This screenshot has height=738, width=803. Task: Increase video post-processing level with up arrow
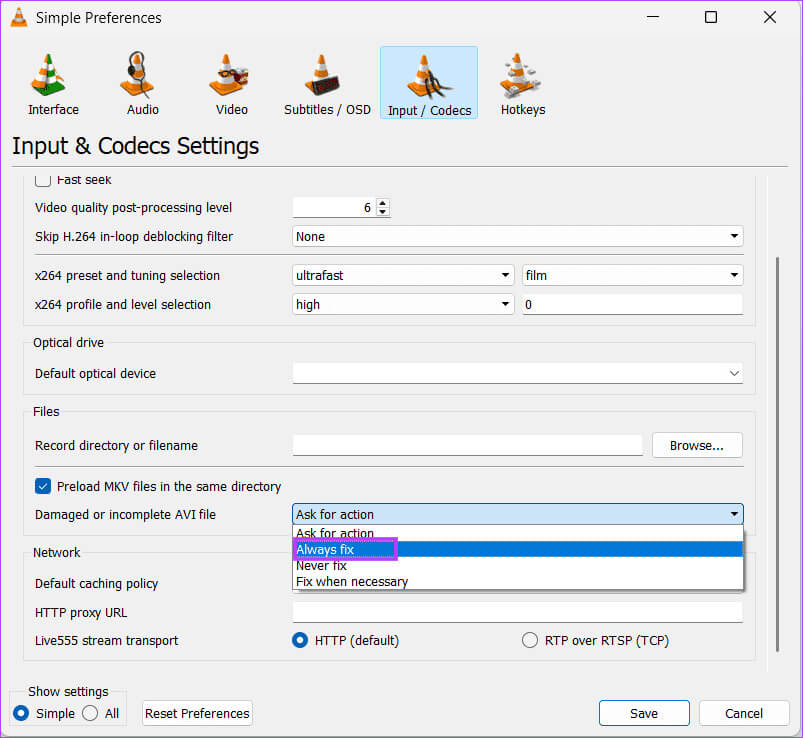[383, 203]
